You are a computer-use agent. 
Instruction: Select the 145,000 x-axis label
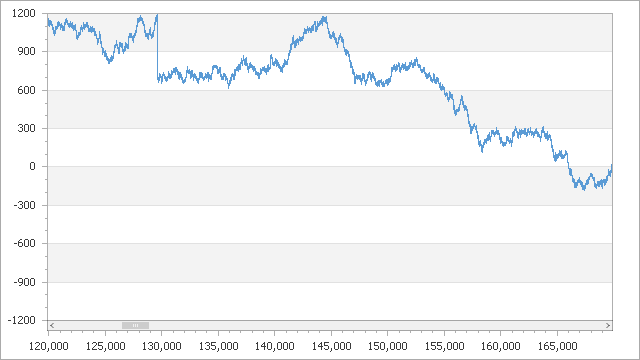[331, 347]
